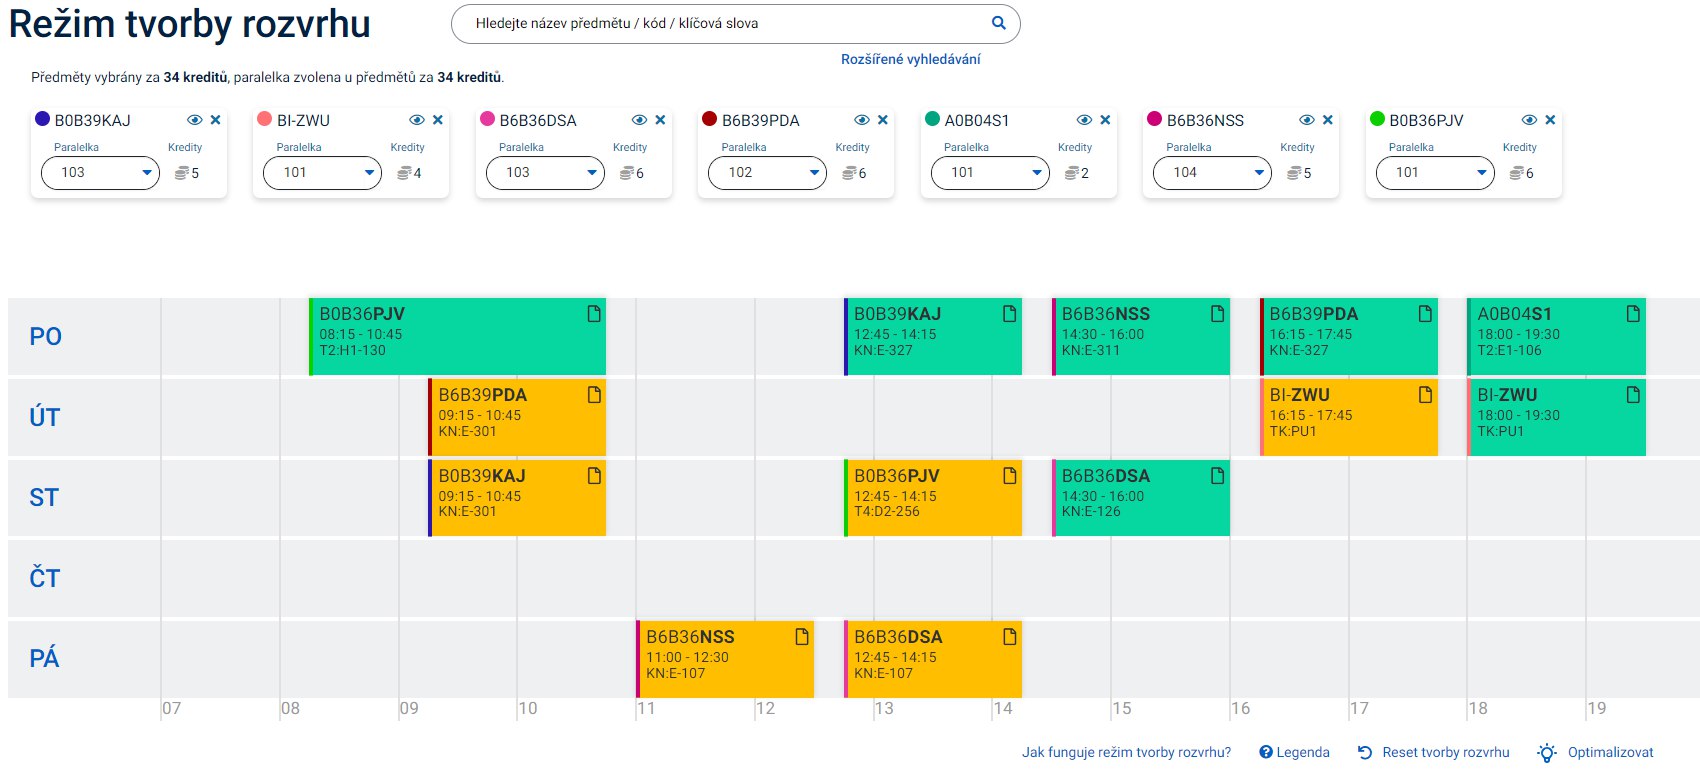Screen dimensions: 1700x774
Task: Click the Optimalizovat lightbulb icon
Action: [1547, 753]
